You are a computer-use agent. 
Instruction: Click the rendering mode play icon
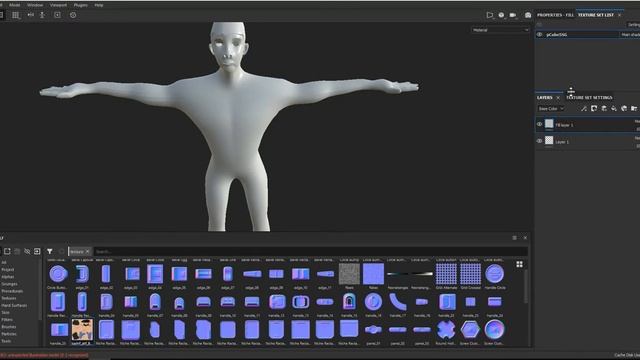489,15
